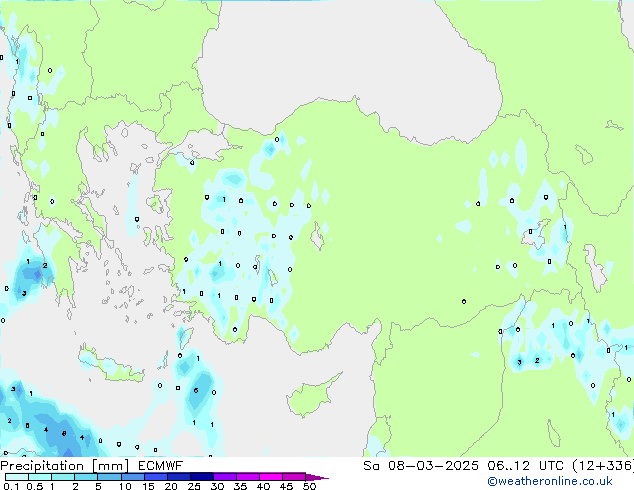Click the '06..12 UTC' time text

(525, 465)
